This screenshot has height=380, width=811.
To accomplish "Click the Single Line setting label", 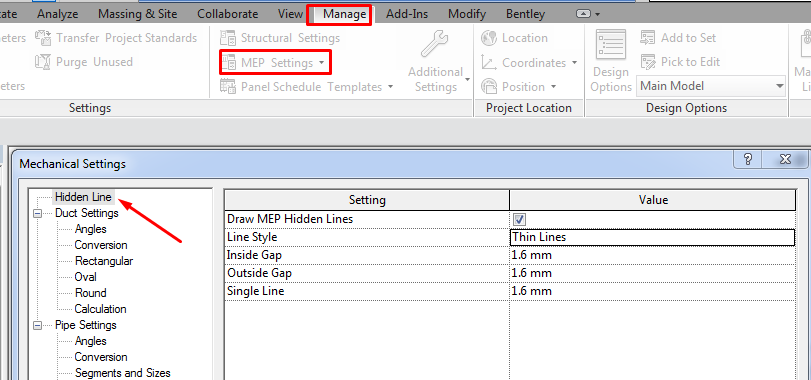I will click(x=256, y=291).
